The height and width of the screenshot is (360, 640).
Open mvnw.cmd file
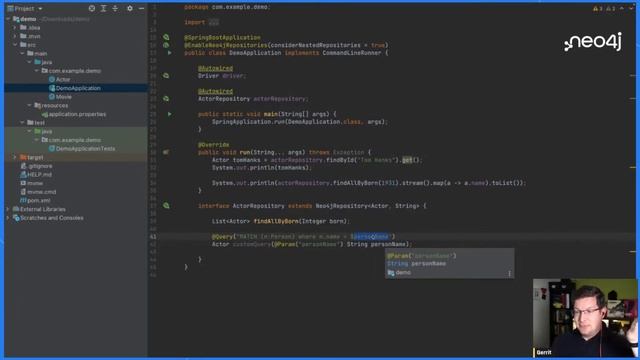[41, 192]
